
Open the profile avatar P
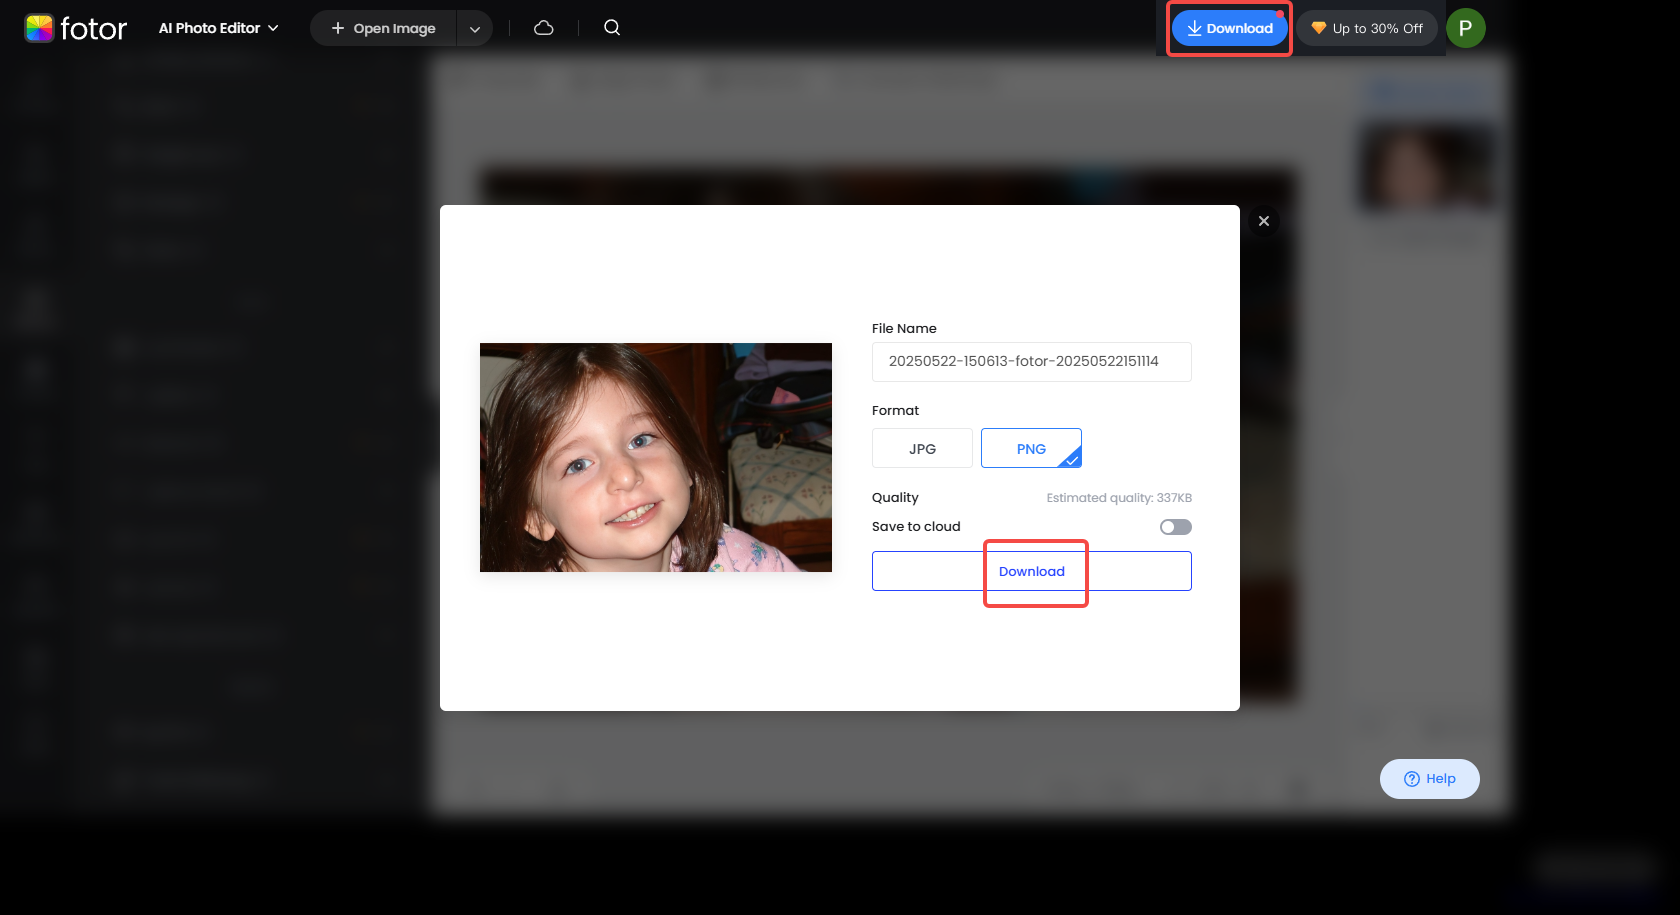point(1465,28)
